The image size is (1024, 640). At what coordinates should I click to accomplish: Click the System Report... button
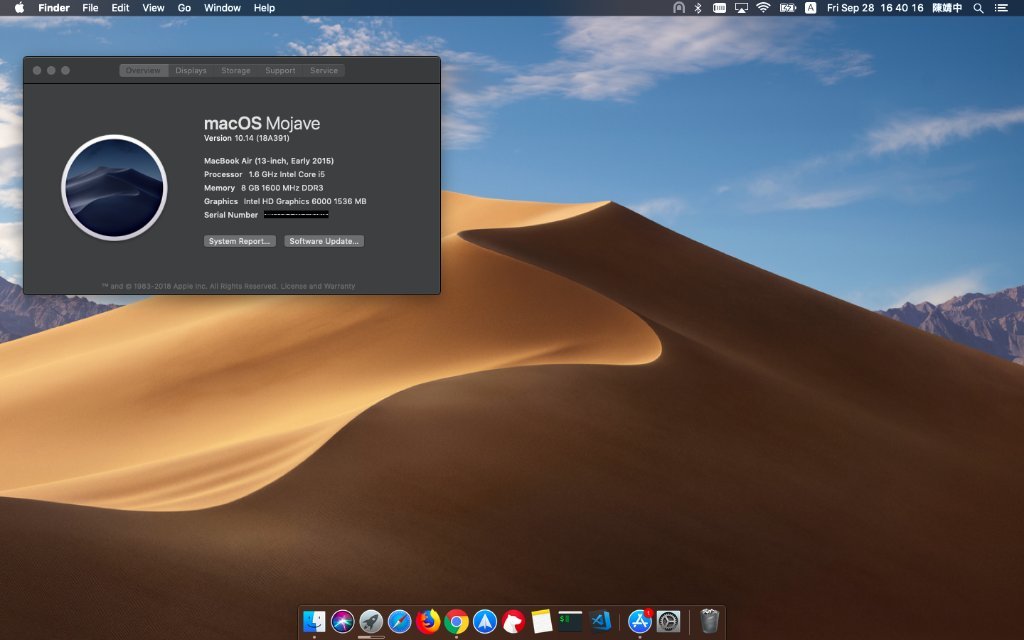(240, 241)
